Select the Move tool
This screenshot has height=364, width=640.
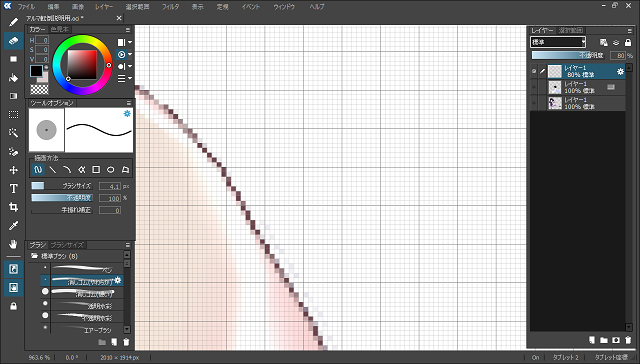click(13, 170)
